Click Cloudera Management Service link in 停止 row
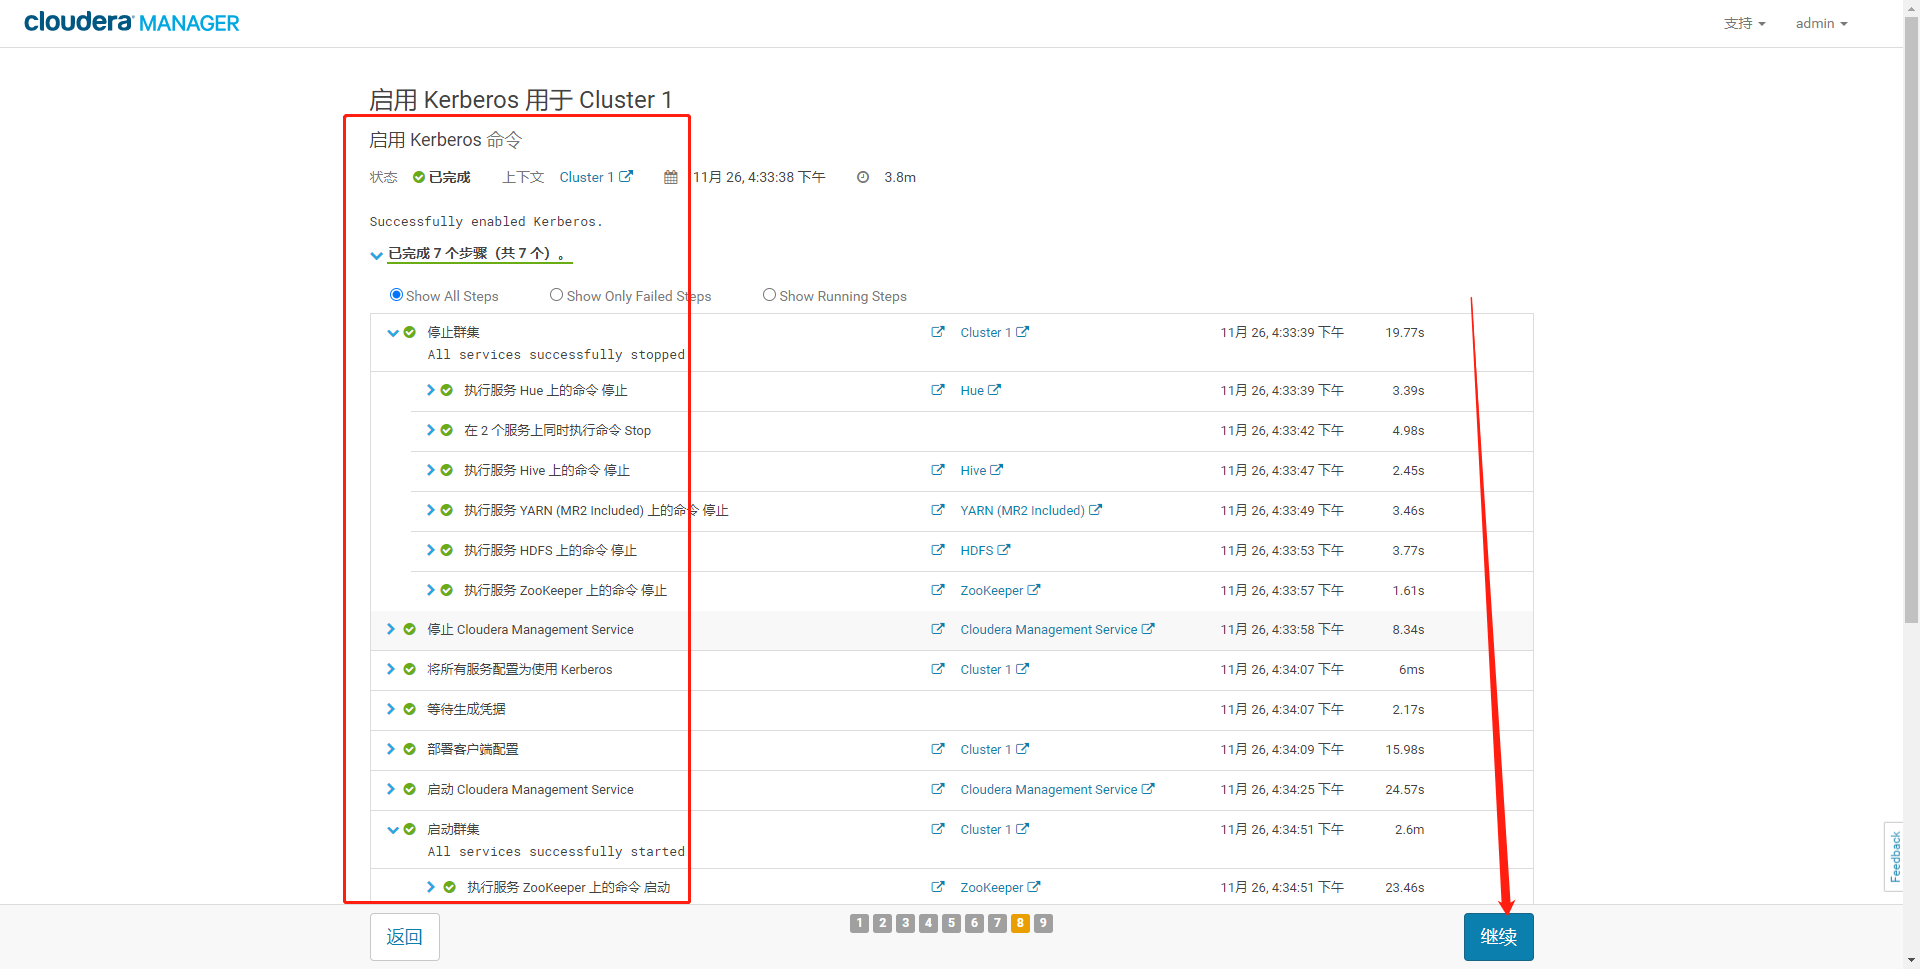Viewport: 1920px width, 969px height. click(1057, 629)
